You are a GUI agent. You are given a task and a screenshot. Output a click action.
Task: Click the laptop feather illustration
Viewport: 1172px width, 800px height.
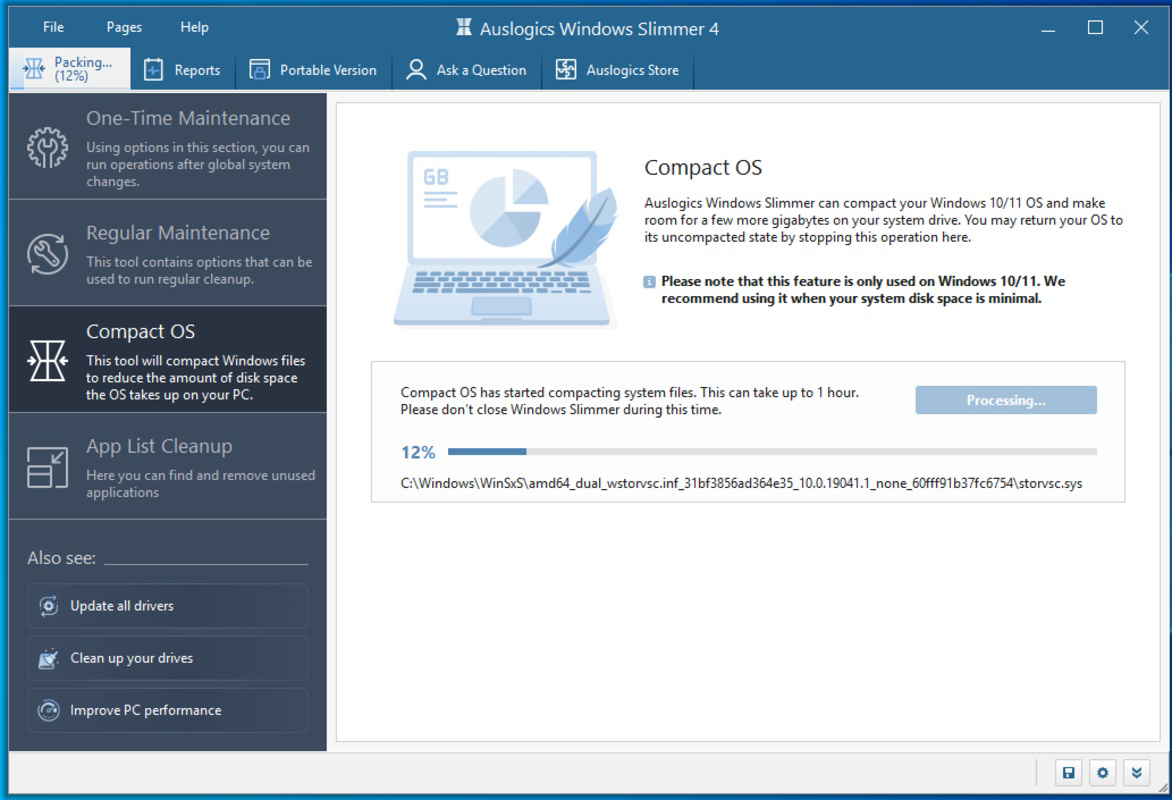(x=507, y=239)
